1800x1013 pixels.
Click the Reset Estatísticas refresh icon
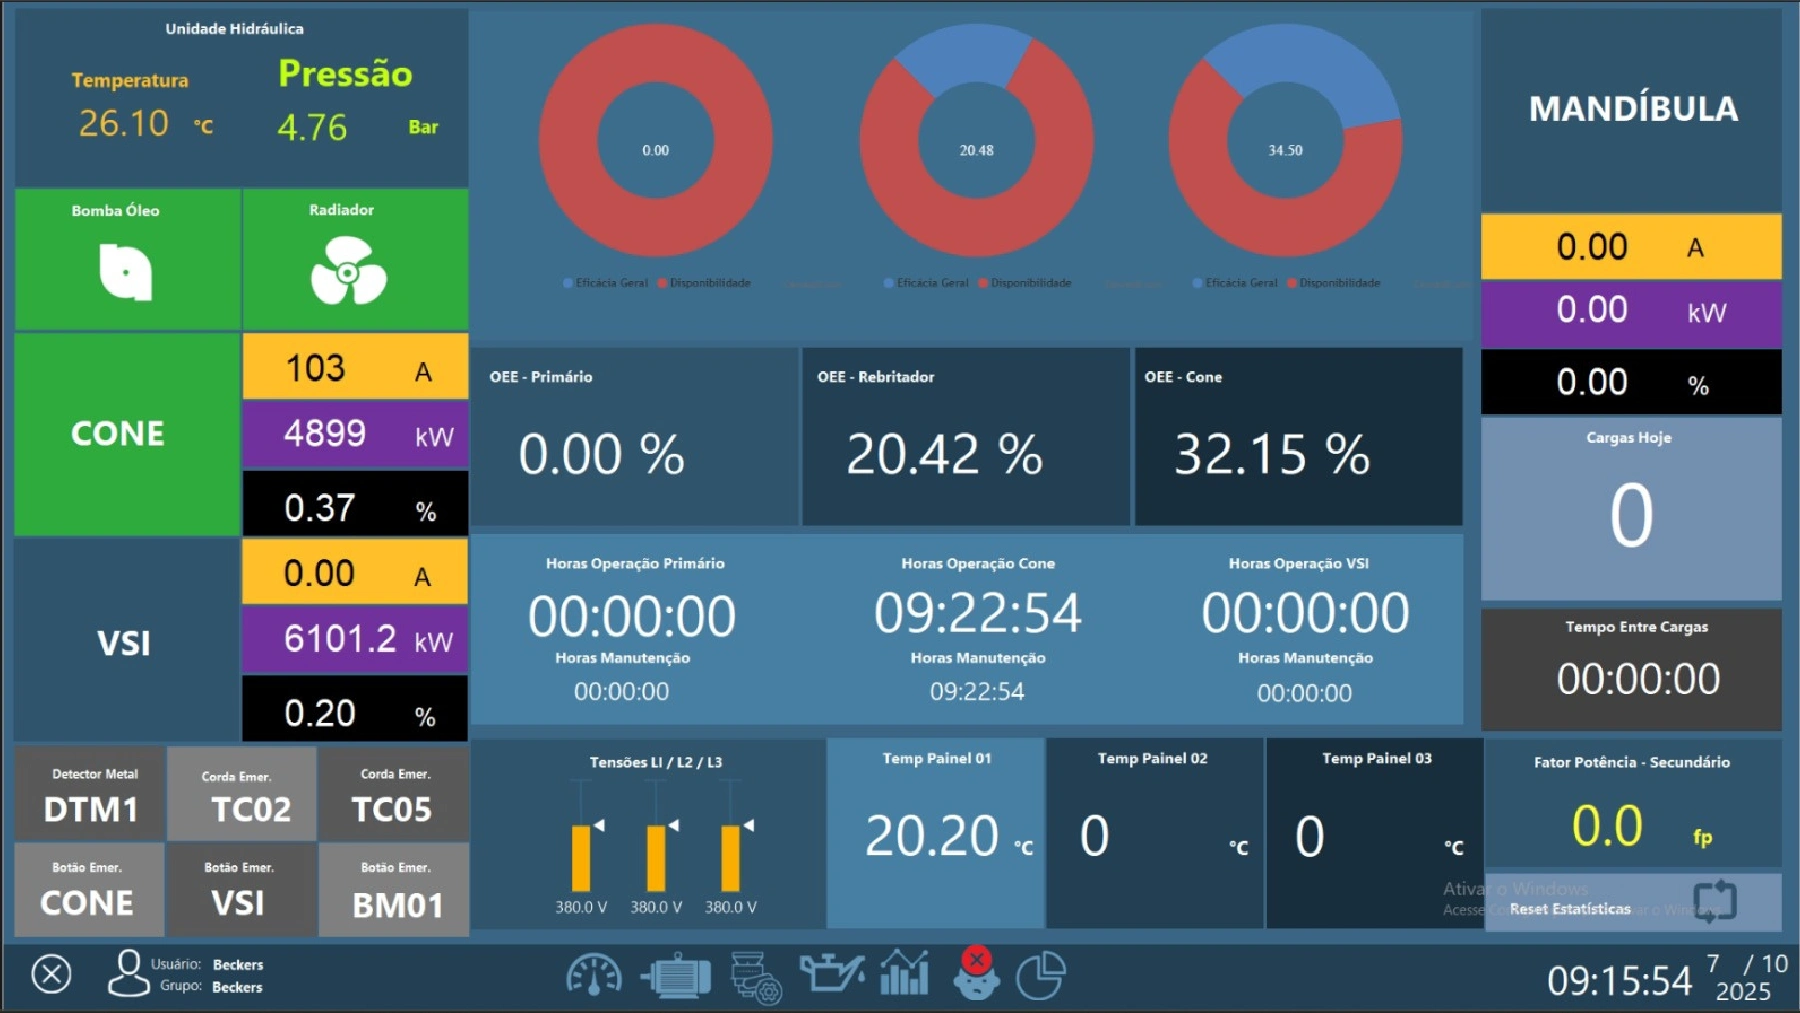tap(1715, 901)
